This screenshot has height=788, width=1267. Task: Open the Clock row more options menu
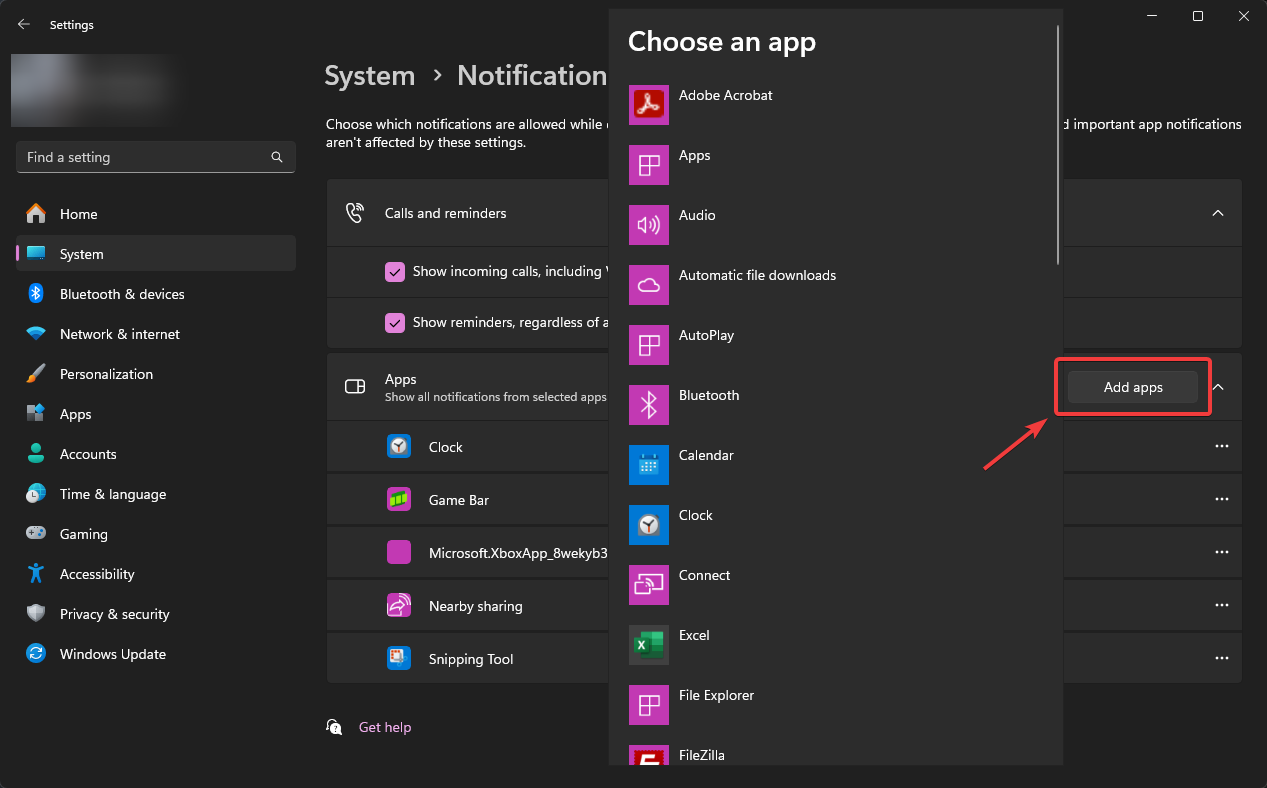pos(1221,446)
